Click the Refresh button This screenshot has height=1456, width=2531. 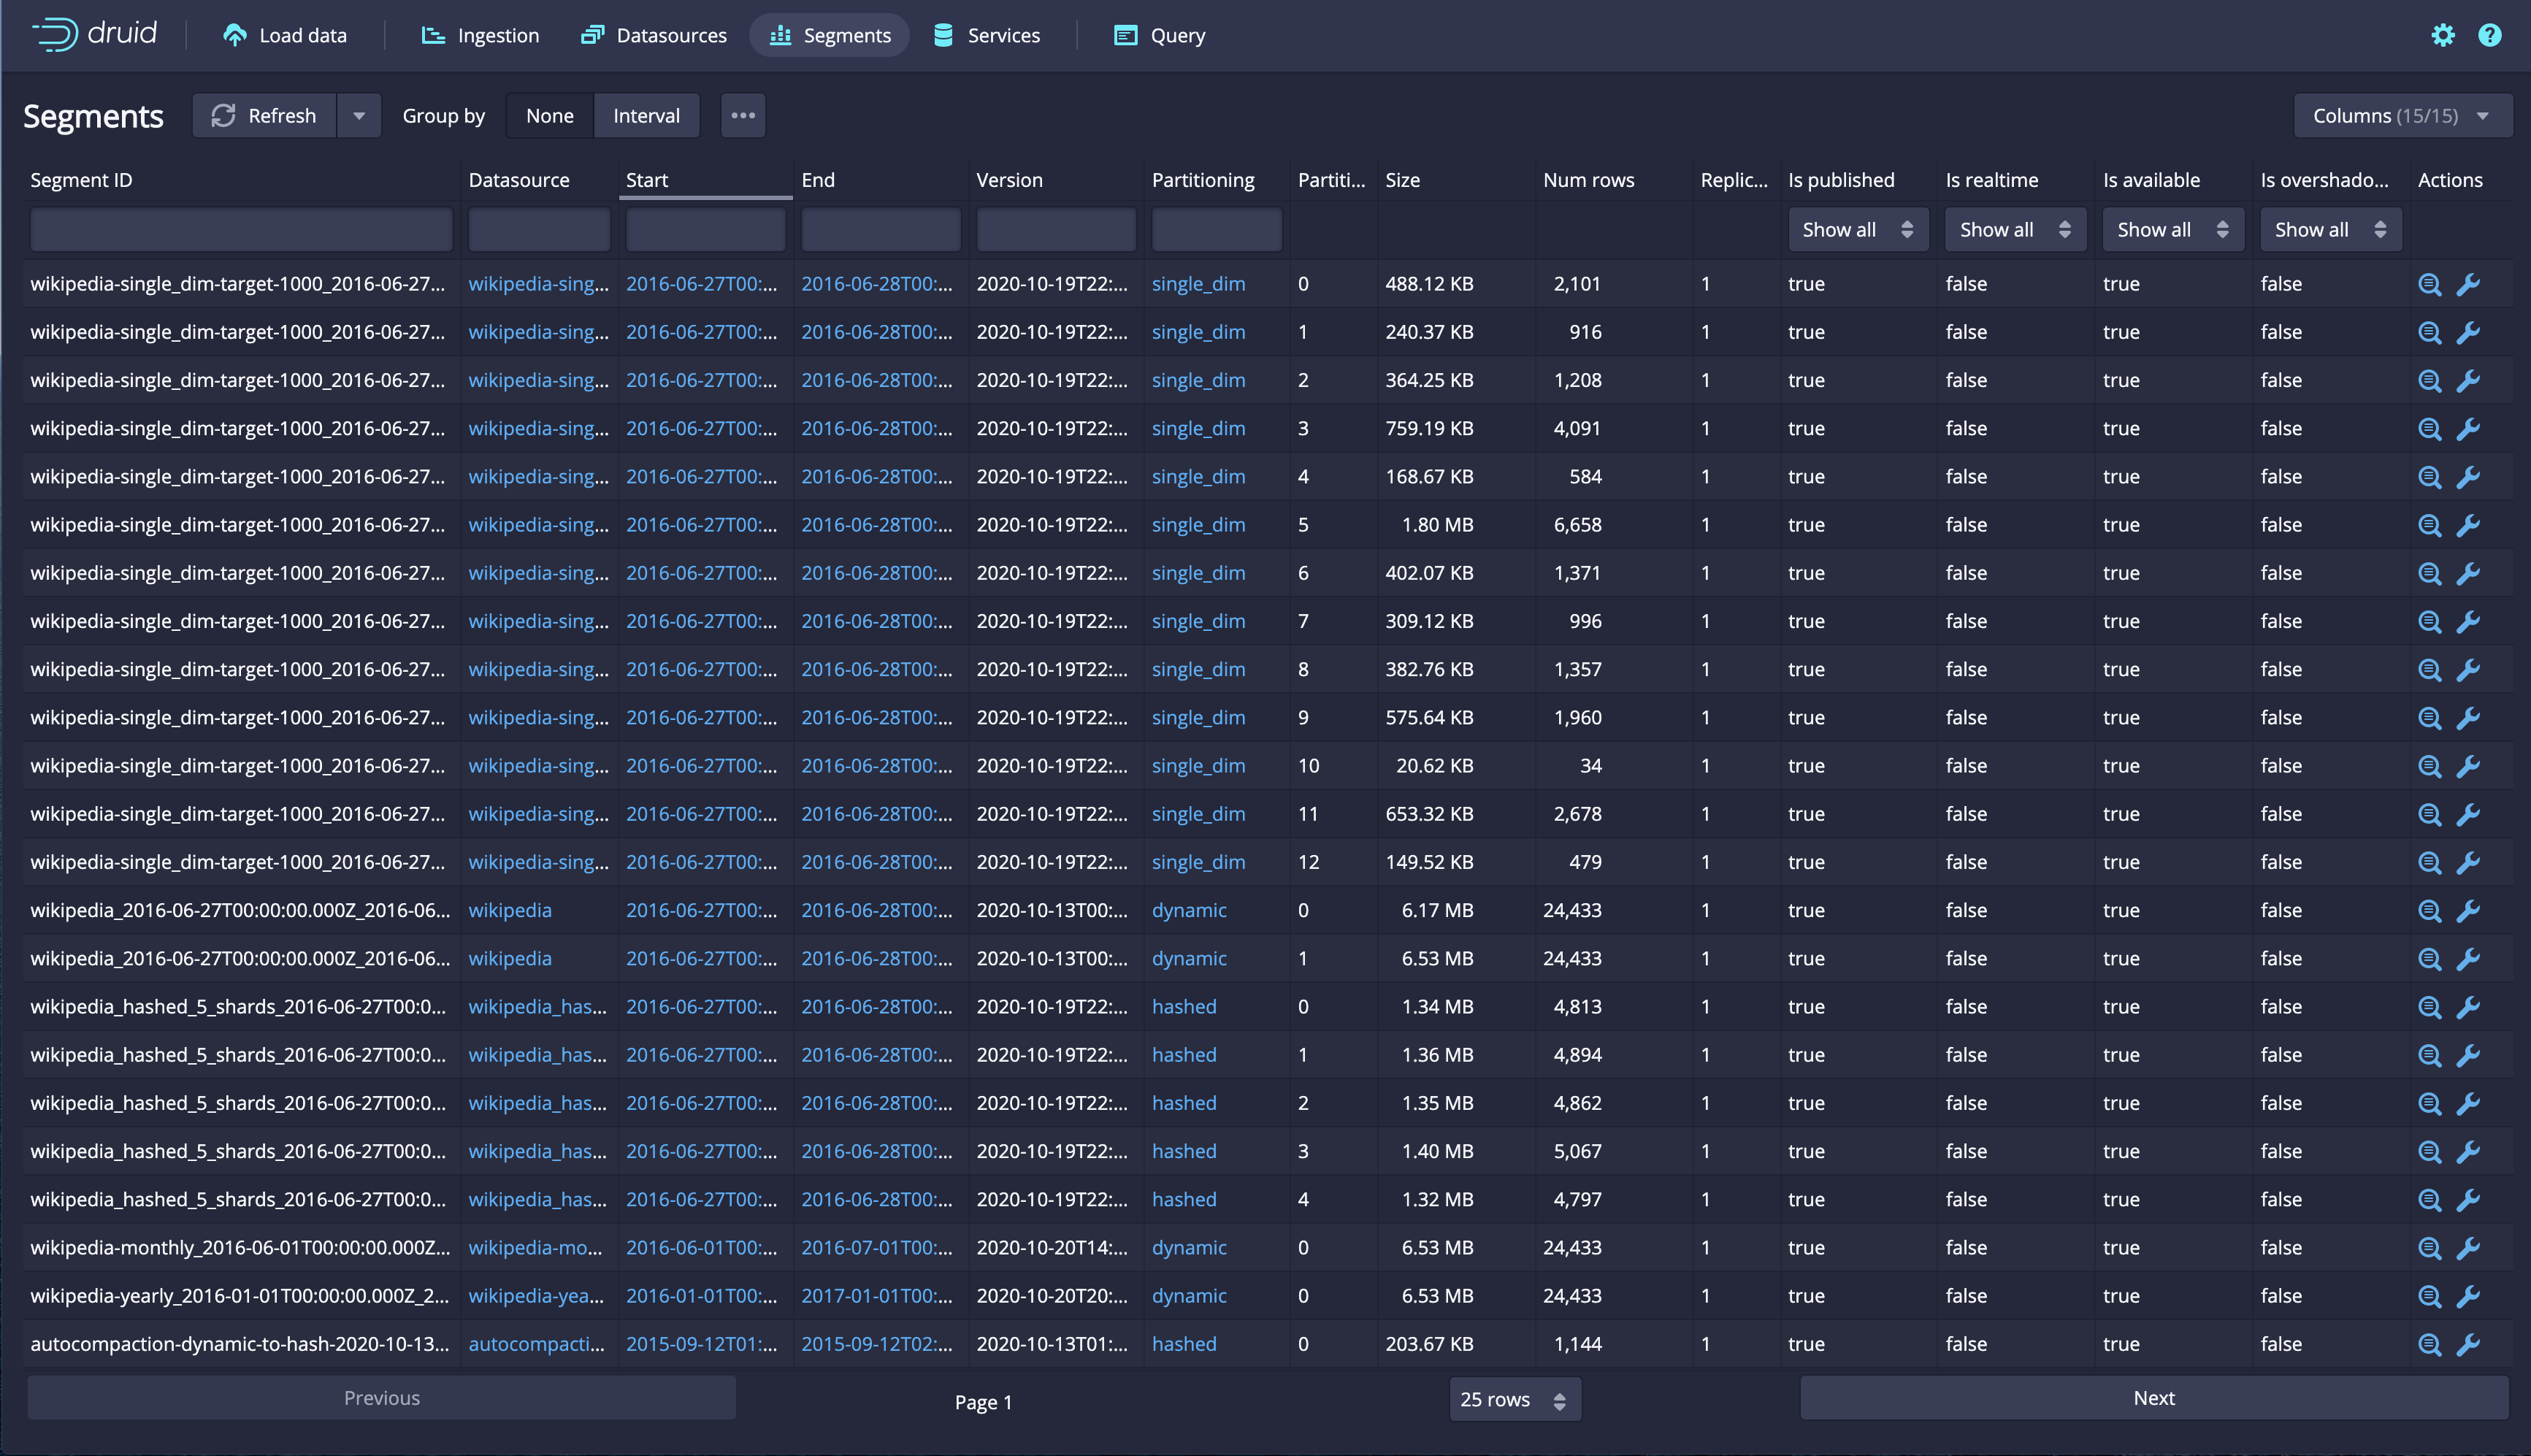(265, 116)
